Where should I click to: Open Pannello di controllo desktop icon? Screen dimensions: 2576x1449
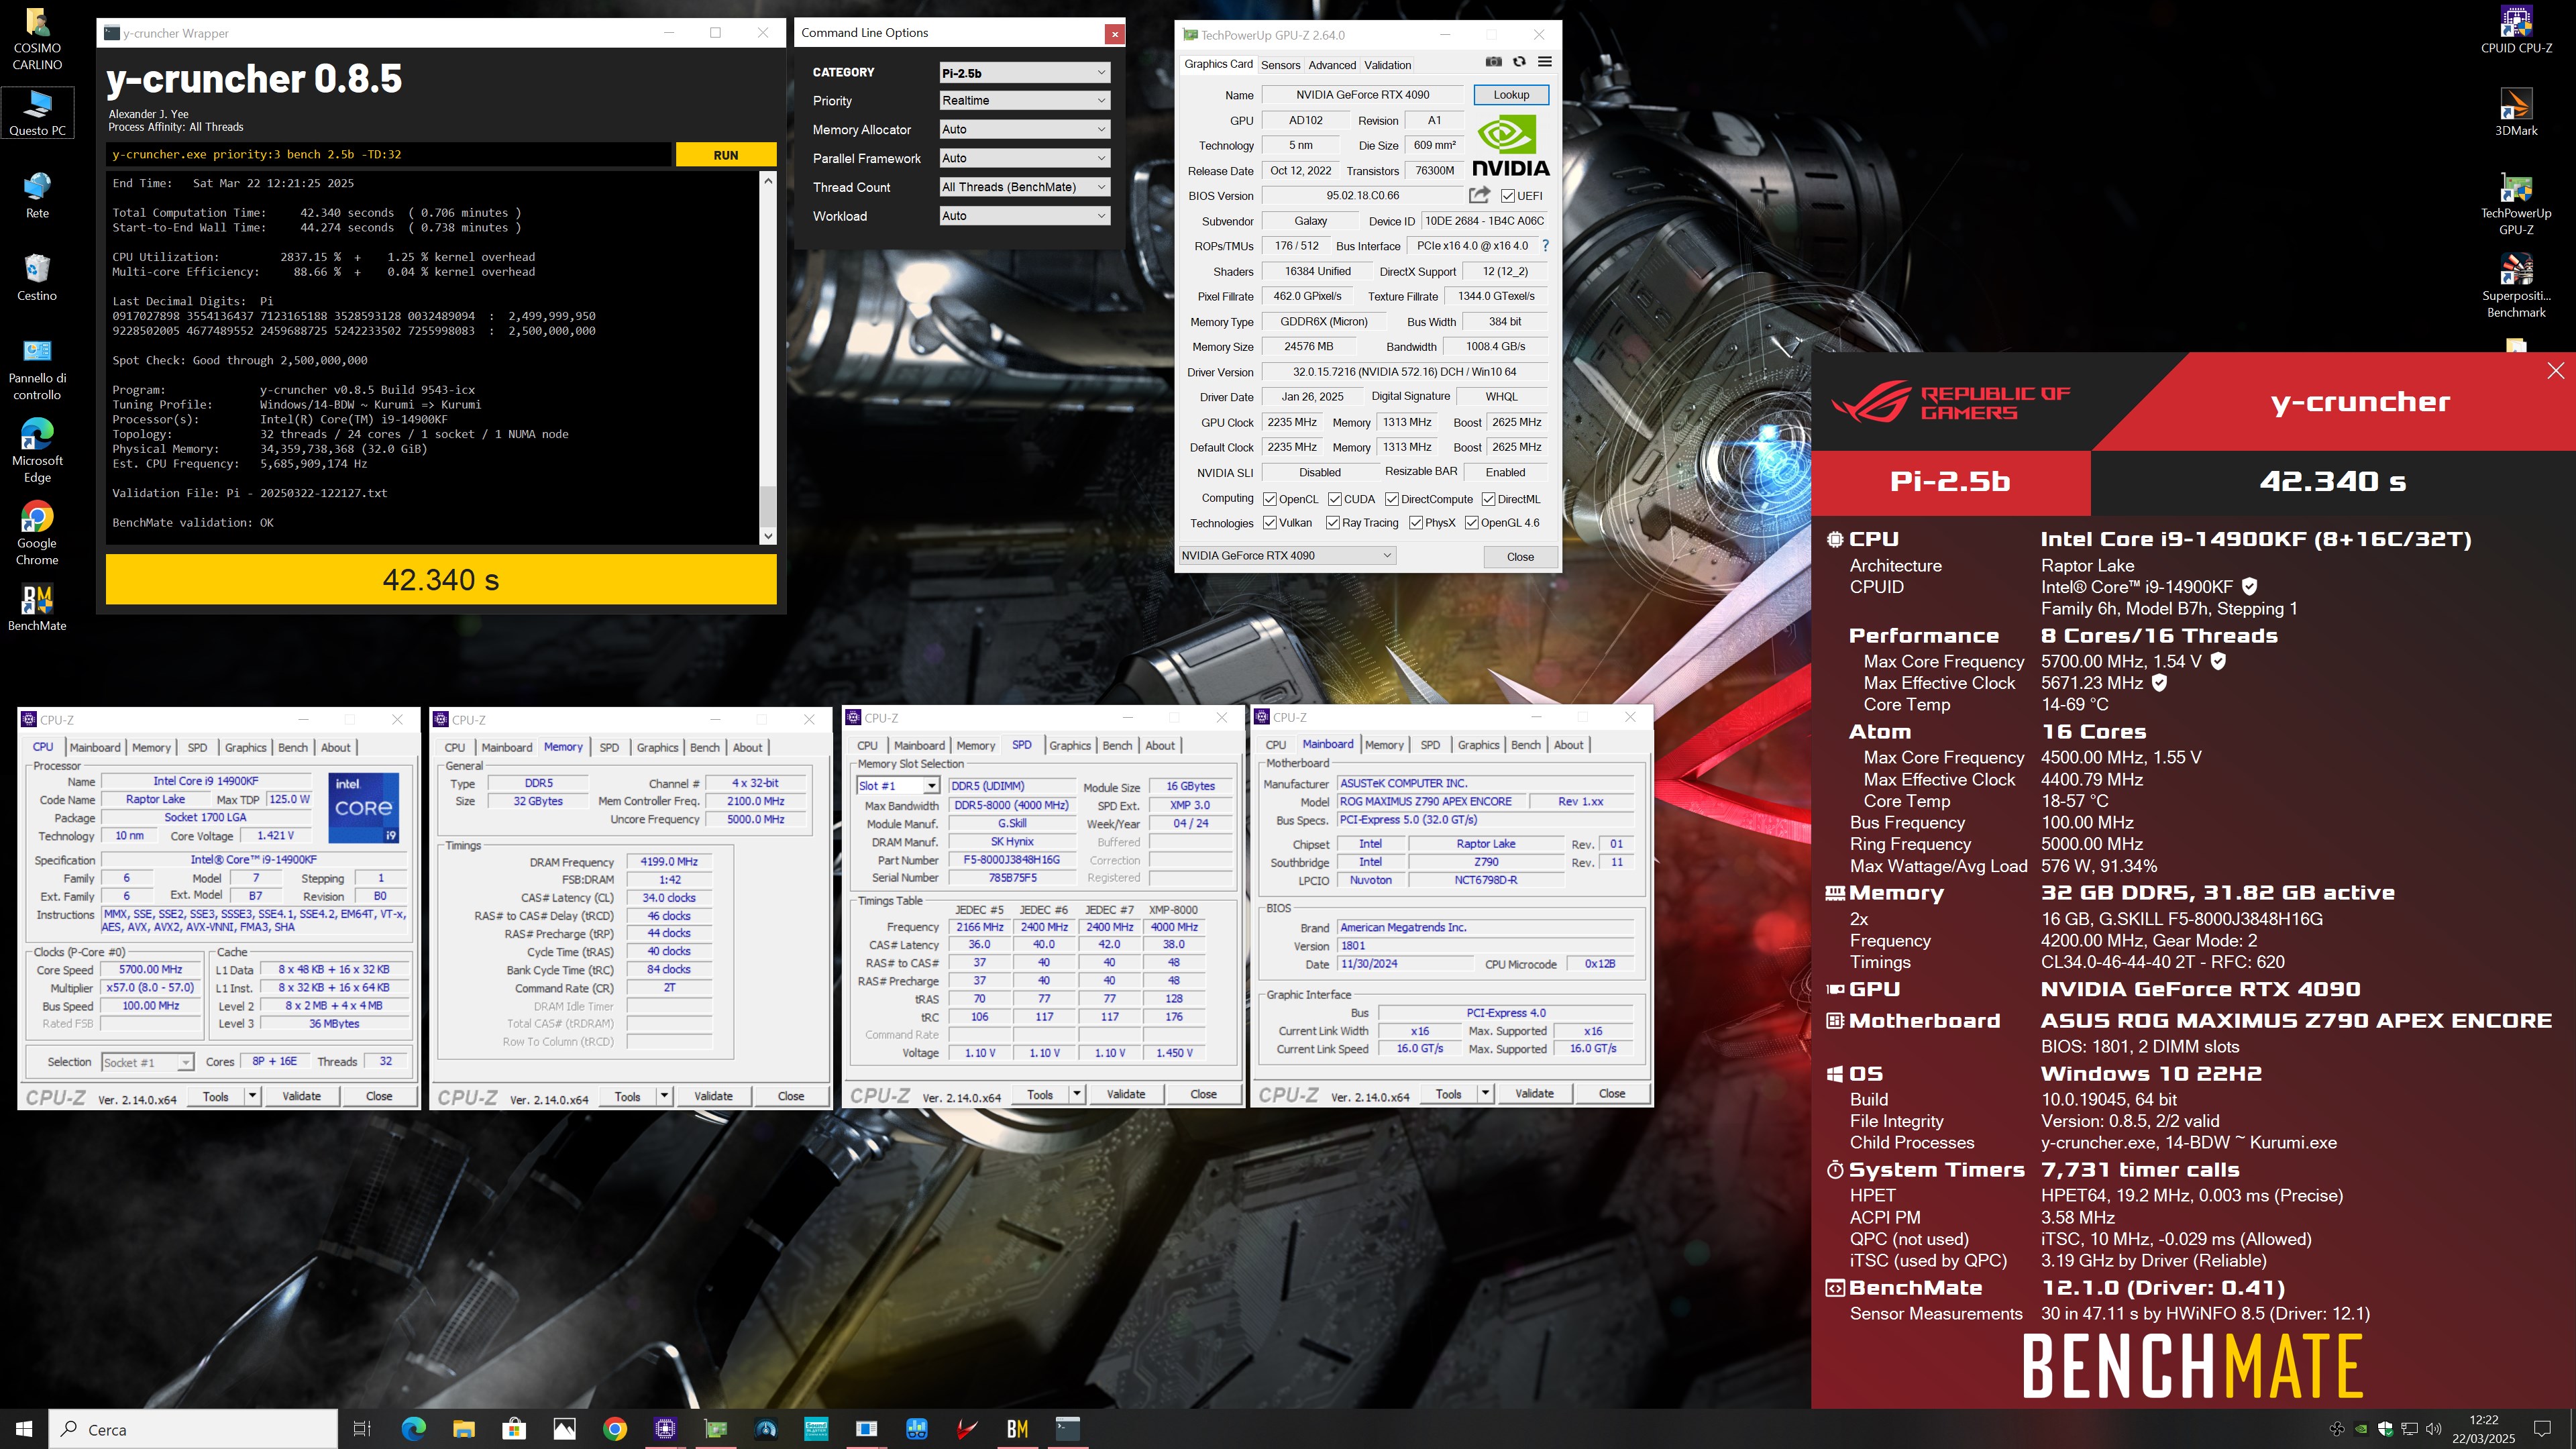coord(37,369)
